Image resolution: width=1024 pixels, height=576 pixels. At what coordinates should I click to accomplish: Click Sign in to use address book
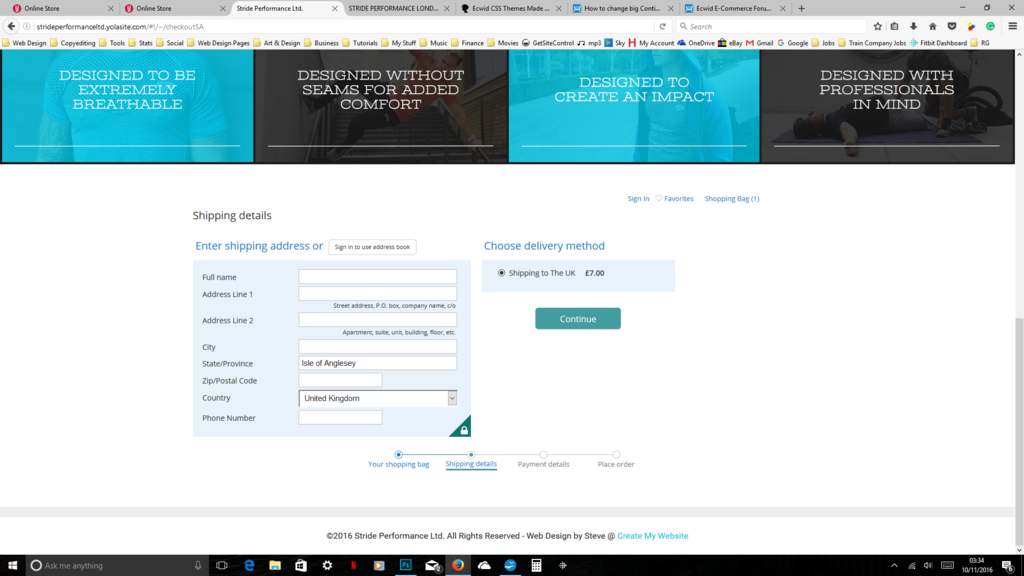372,247
